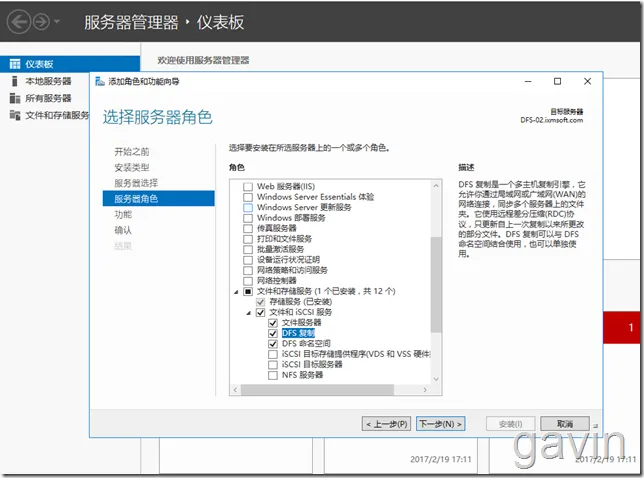Open navigation history dropdown arrow in header

[x=57, y=21]
